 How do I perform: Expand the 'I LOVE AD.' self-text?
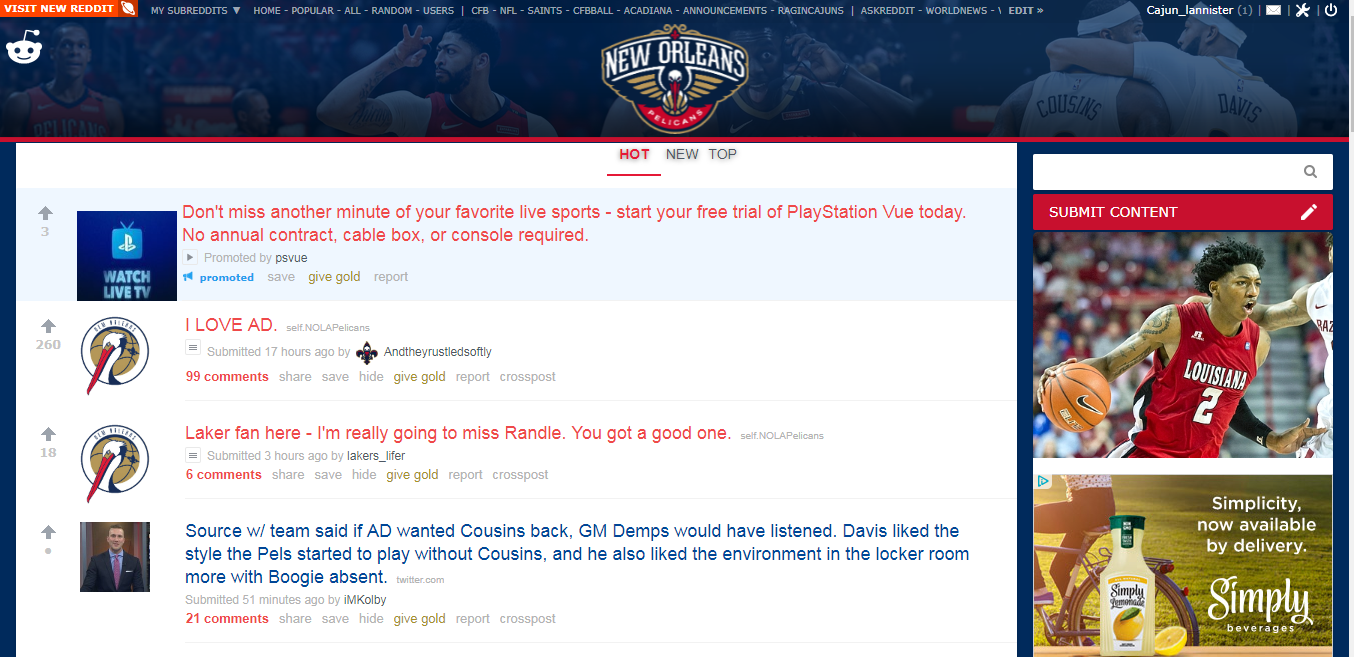click(194, 348)
